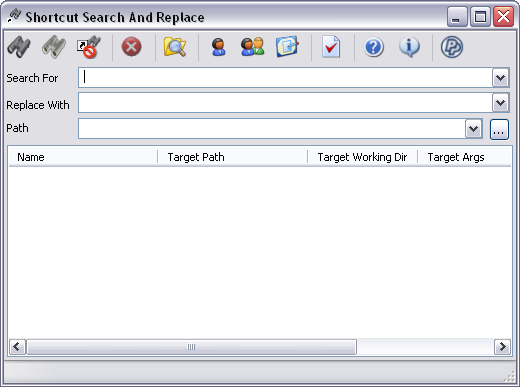This screenshot has height=387, width=520.
Task: Focus the Replace With text field
Action: point(285,103)
